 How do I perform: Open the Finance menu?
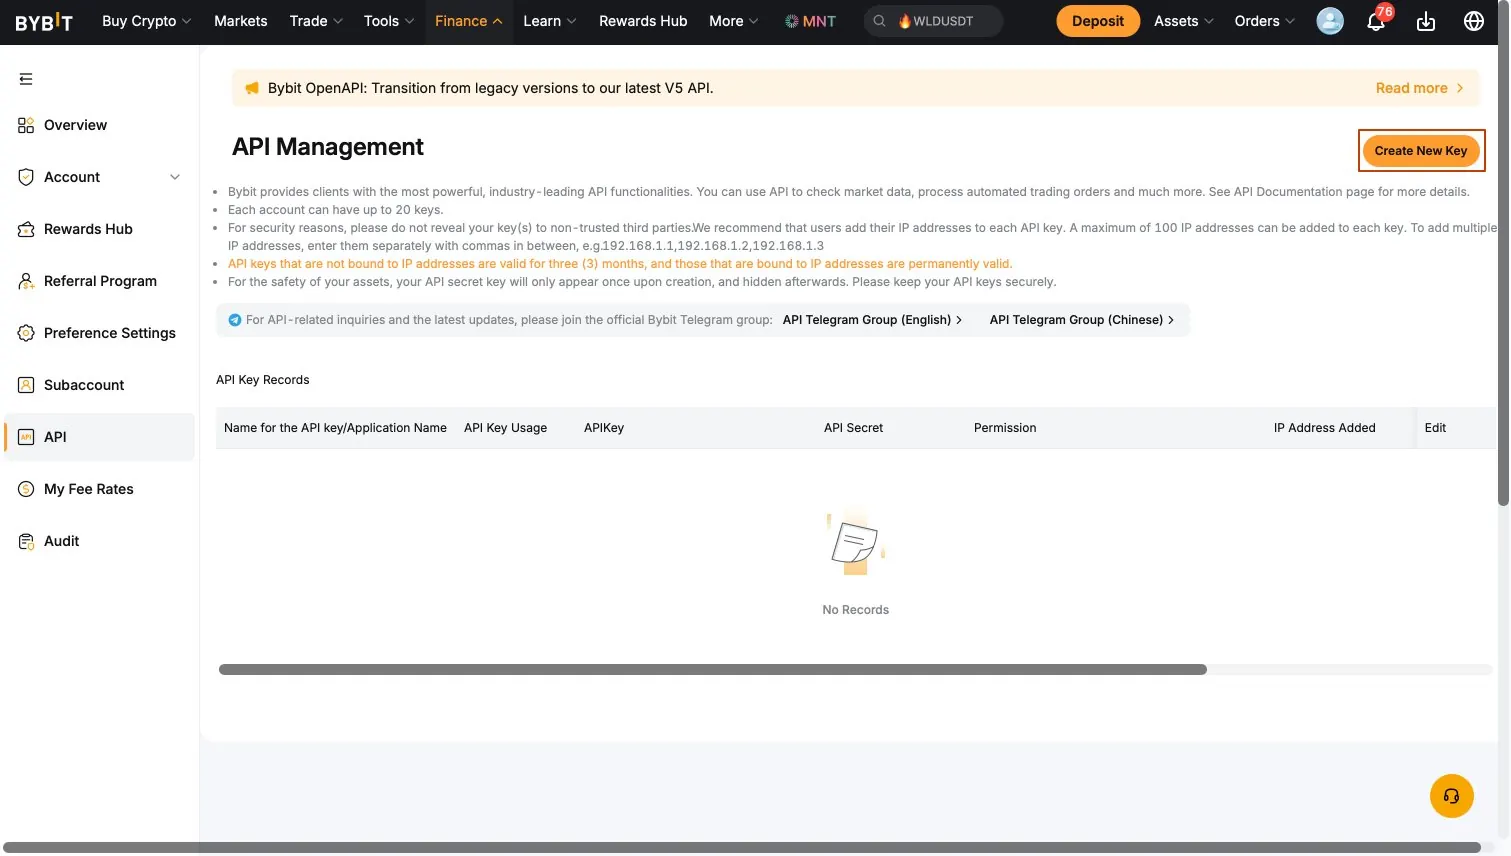tap(468, 21)
